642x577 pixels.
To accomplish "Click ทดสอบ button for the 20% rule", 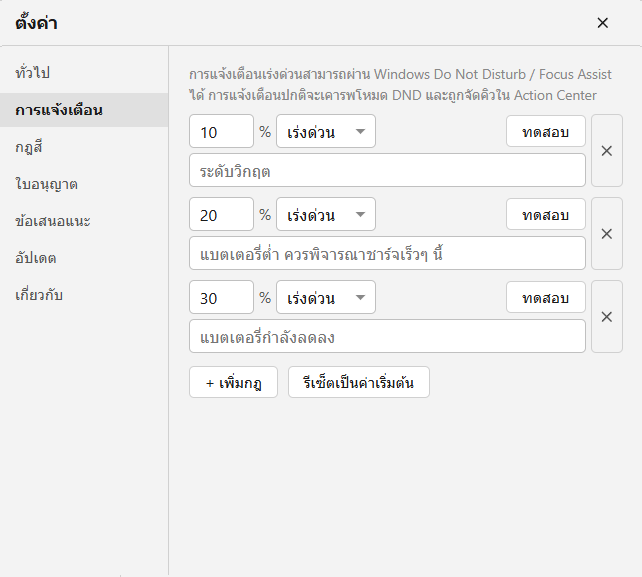I will point(546,214).
